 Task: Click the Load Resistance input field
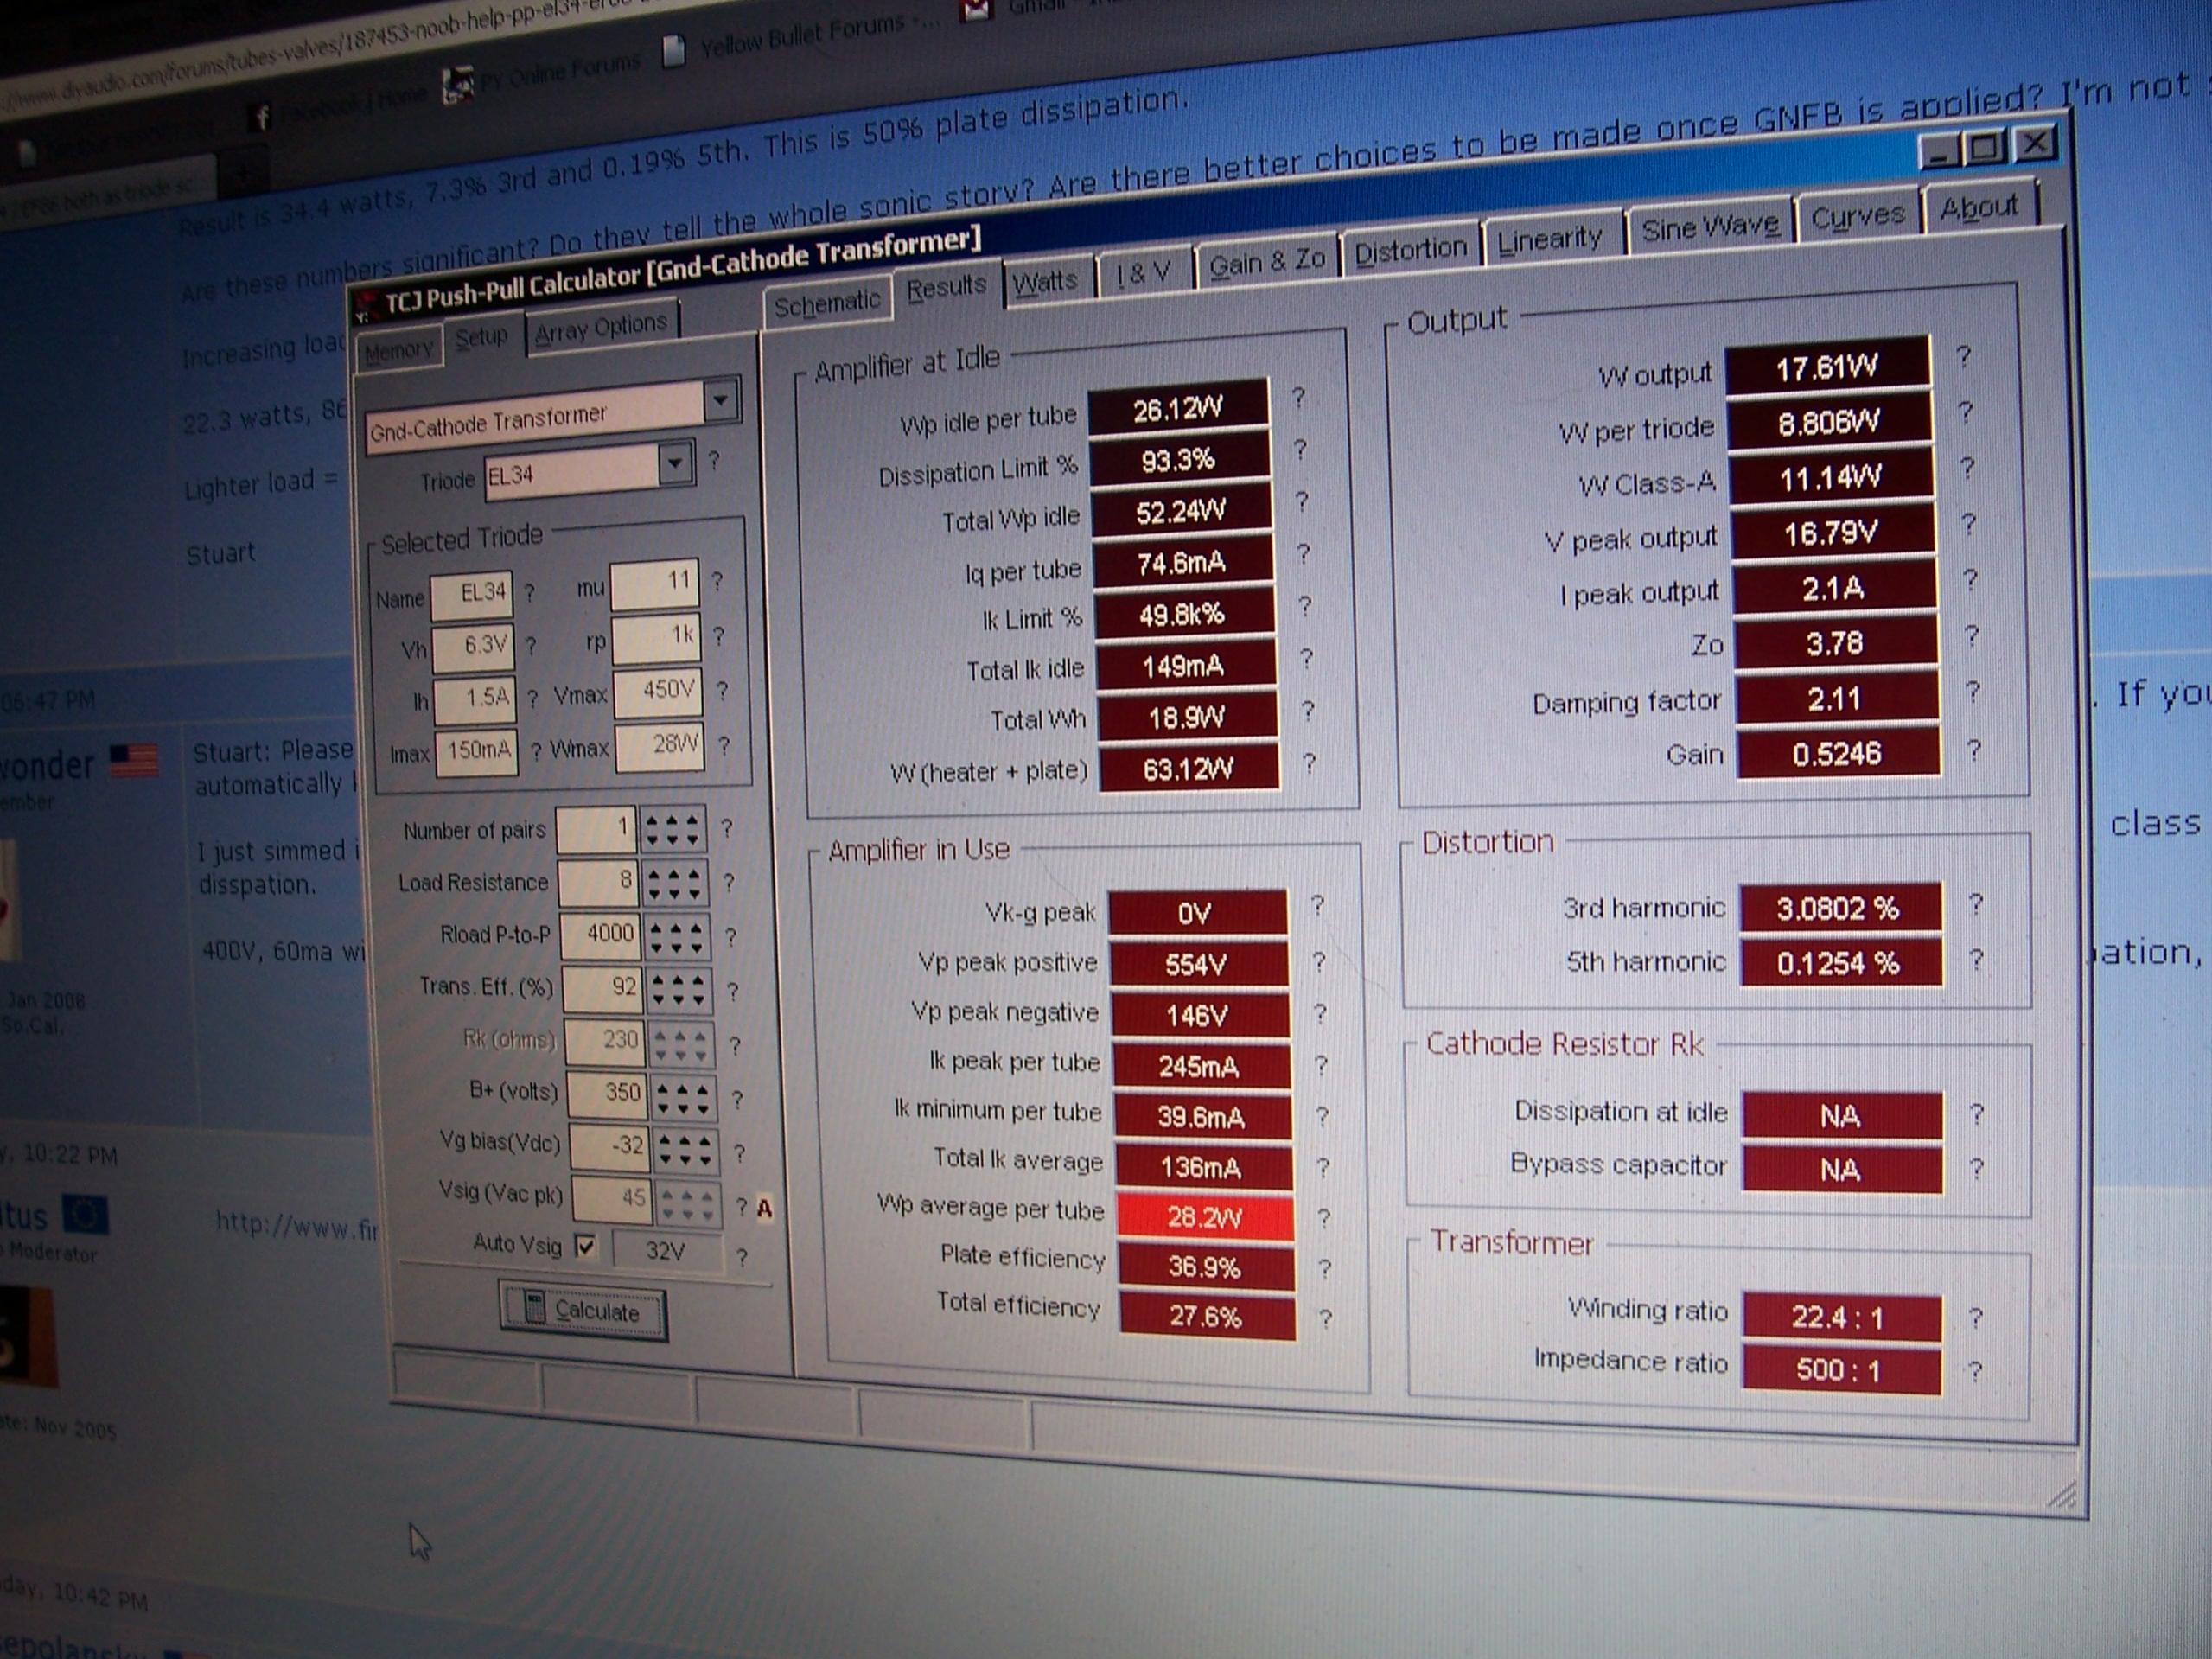click(x=598, y=883)
